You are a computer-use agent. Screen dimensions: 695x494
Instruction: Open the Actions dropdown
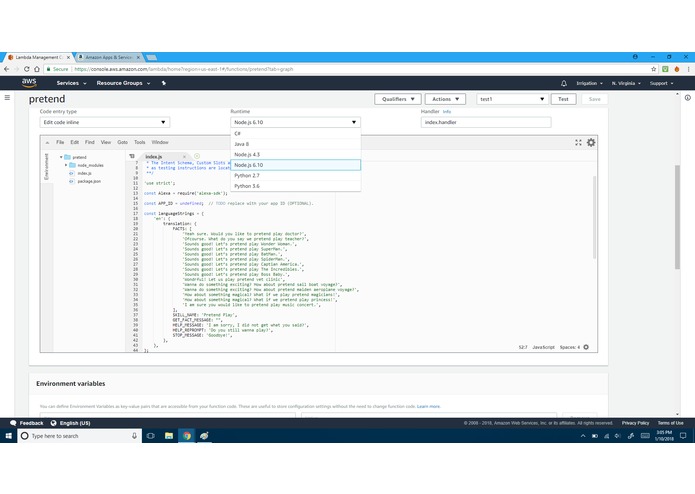point(445,99)
